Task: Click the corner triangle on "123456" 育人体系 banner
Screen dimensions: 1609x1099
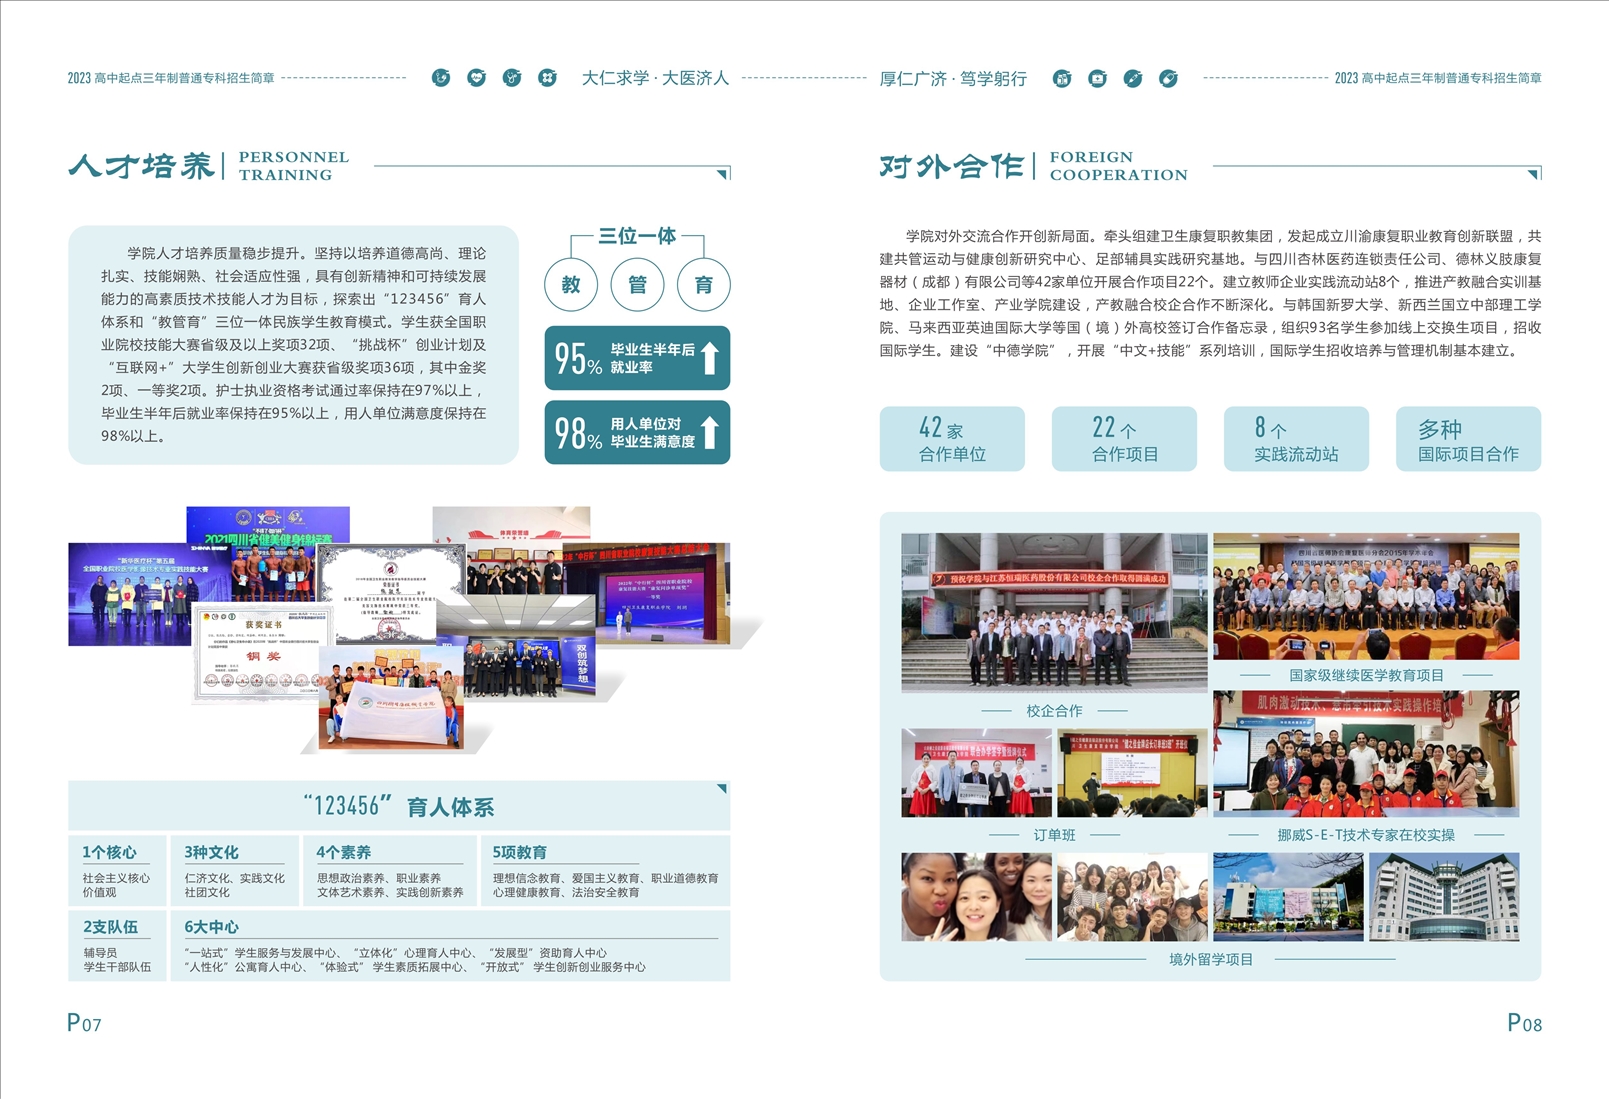Action: [x=722, y=789]
